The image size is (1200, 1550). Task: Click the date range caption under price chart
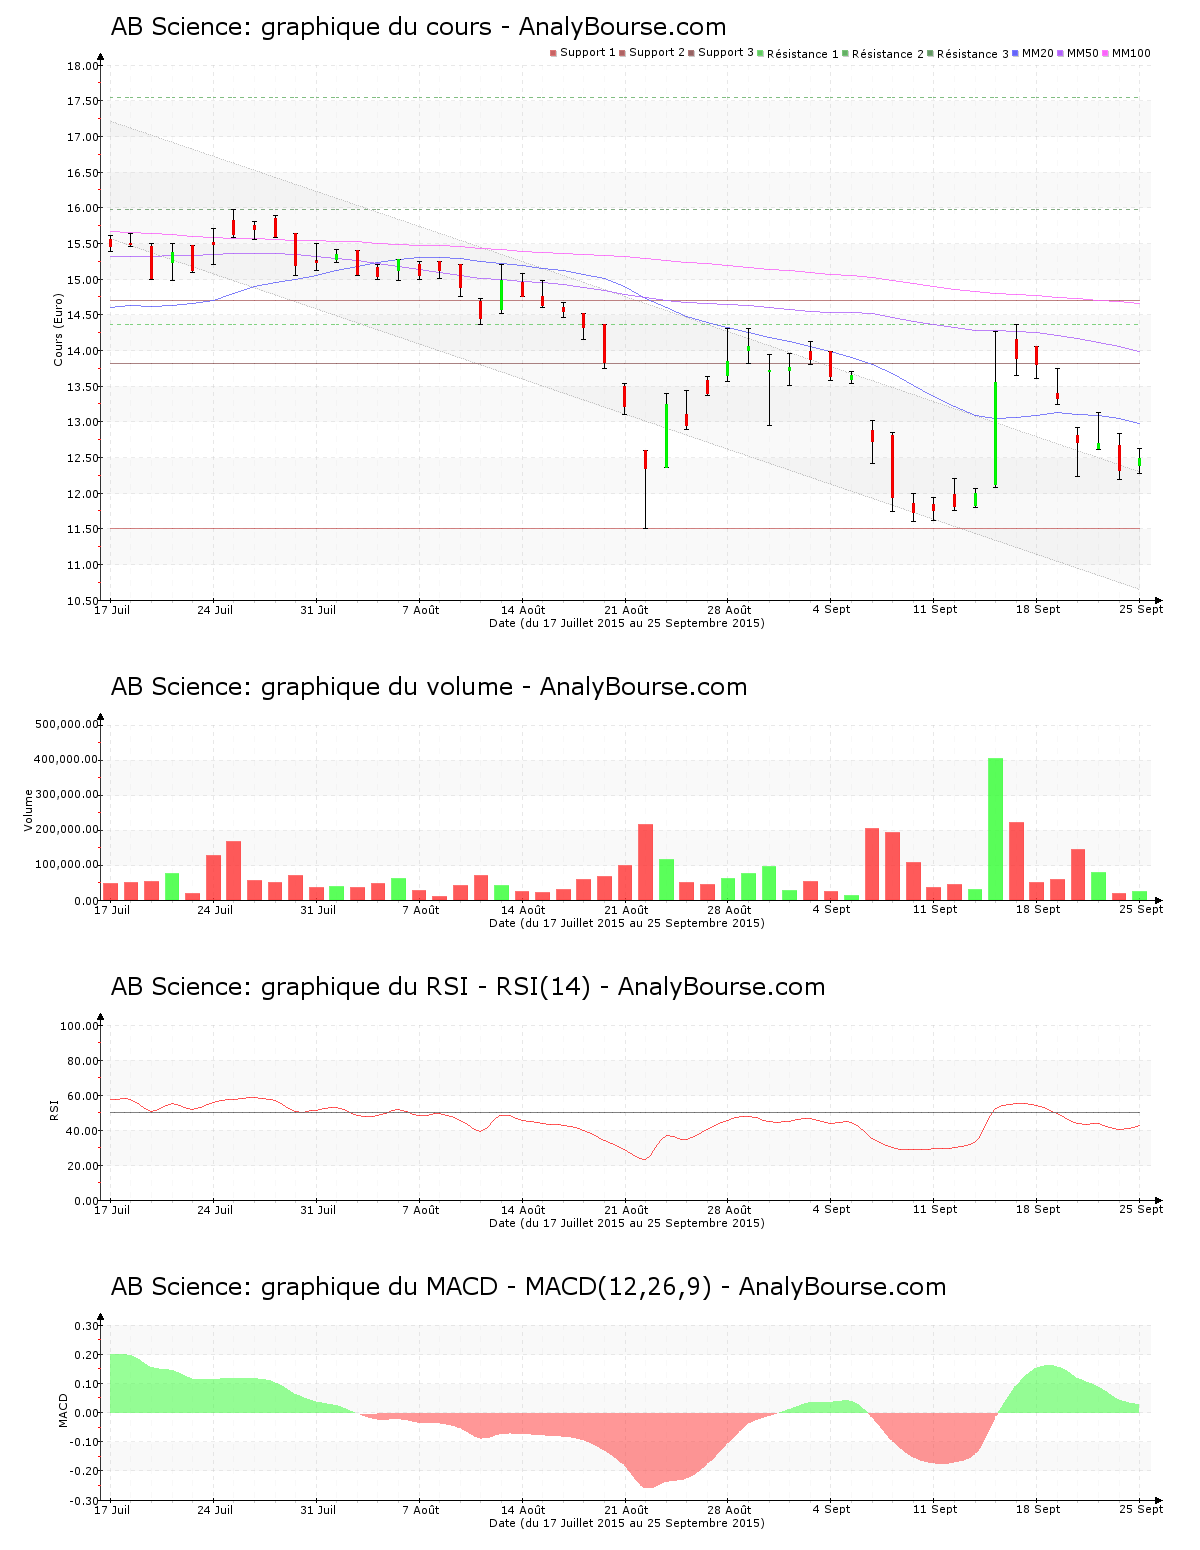coord(627,623)
